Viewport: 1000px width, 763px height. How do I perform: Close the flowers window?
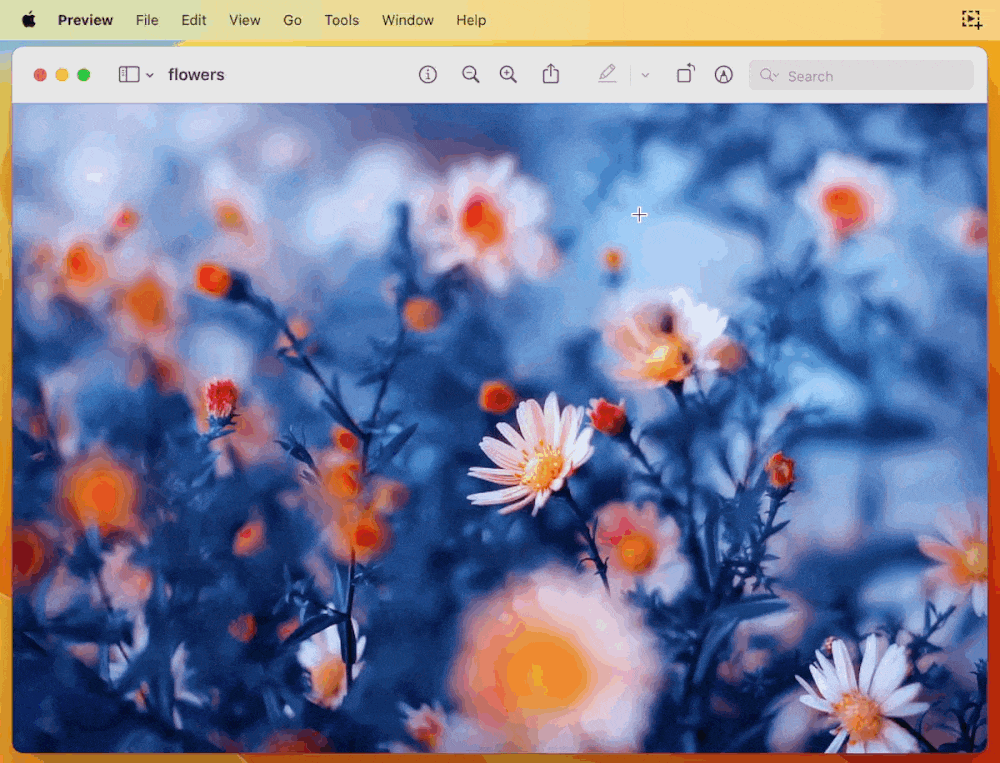[40, 75]
